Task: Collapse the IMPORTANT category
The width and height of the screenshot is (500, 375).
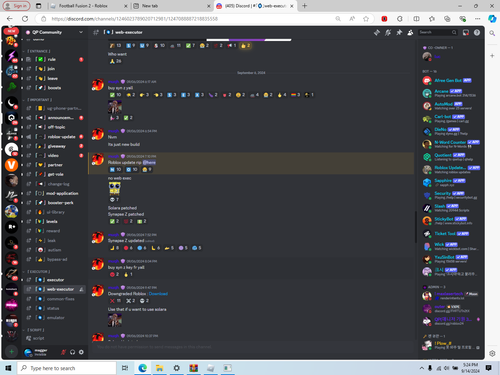Action: point(38,100)
